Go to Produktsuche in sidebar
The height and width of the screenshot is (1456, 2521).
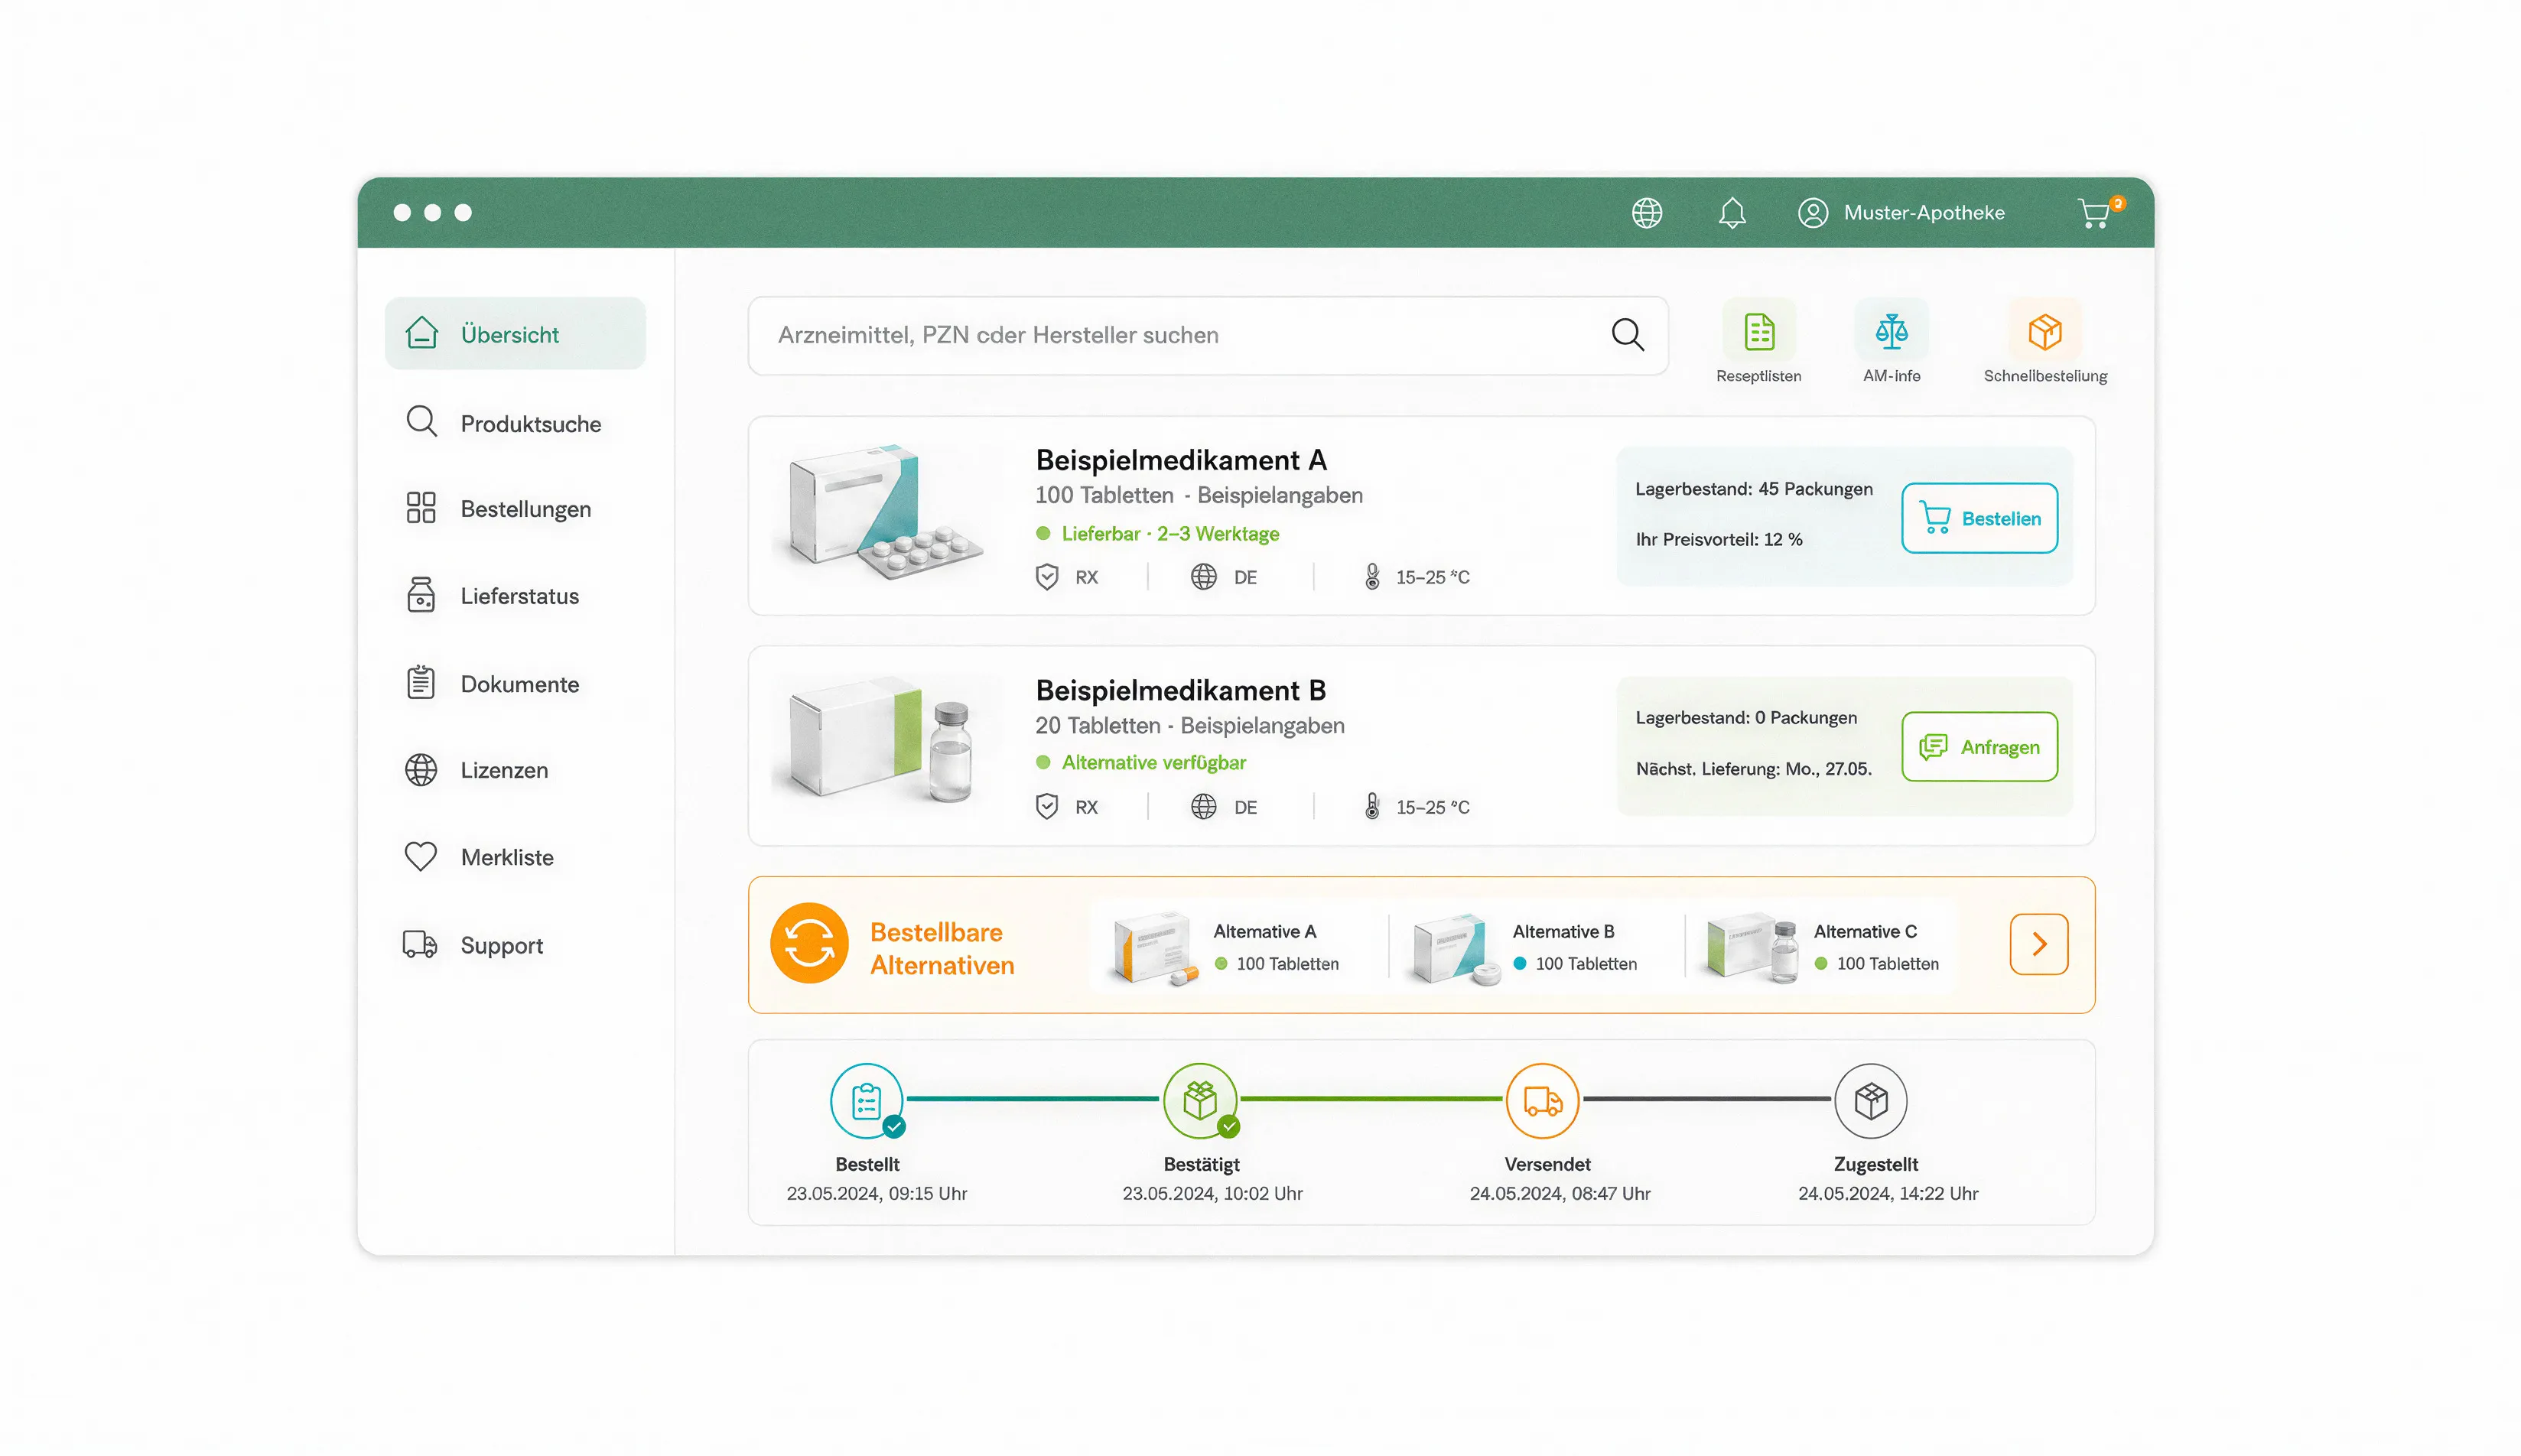coord(503,423)
